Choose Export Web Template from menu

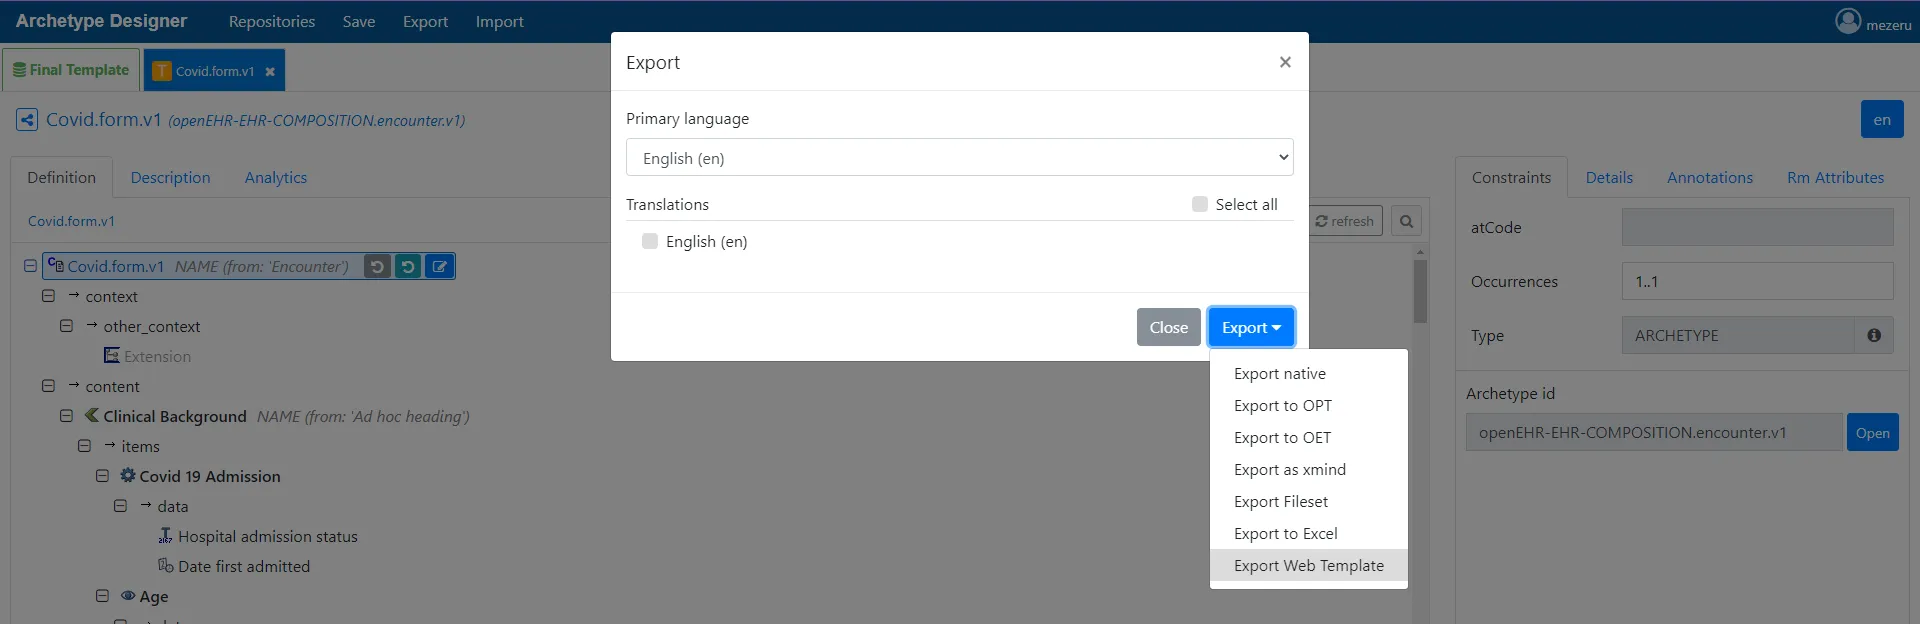click(1308, 565)
